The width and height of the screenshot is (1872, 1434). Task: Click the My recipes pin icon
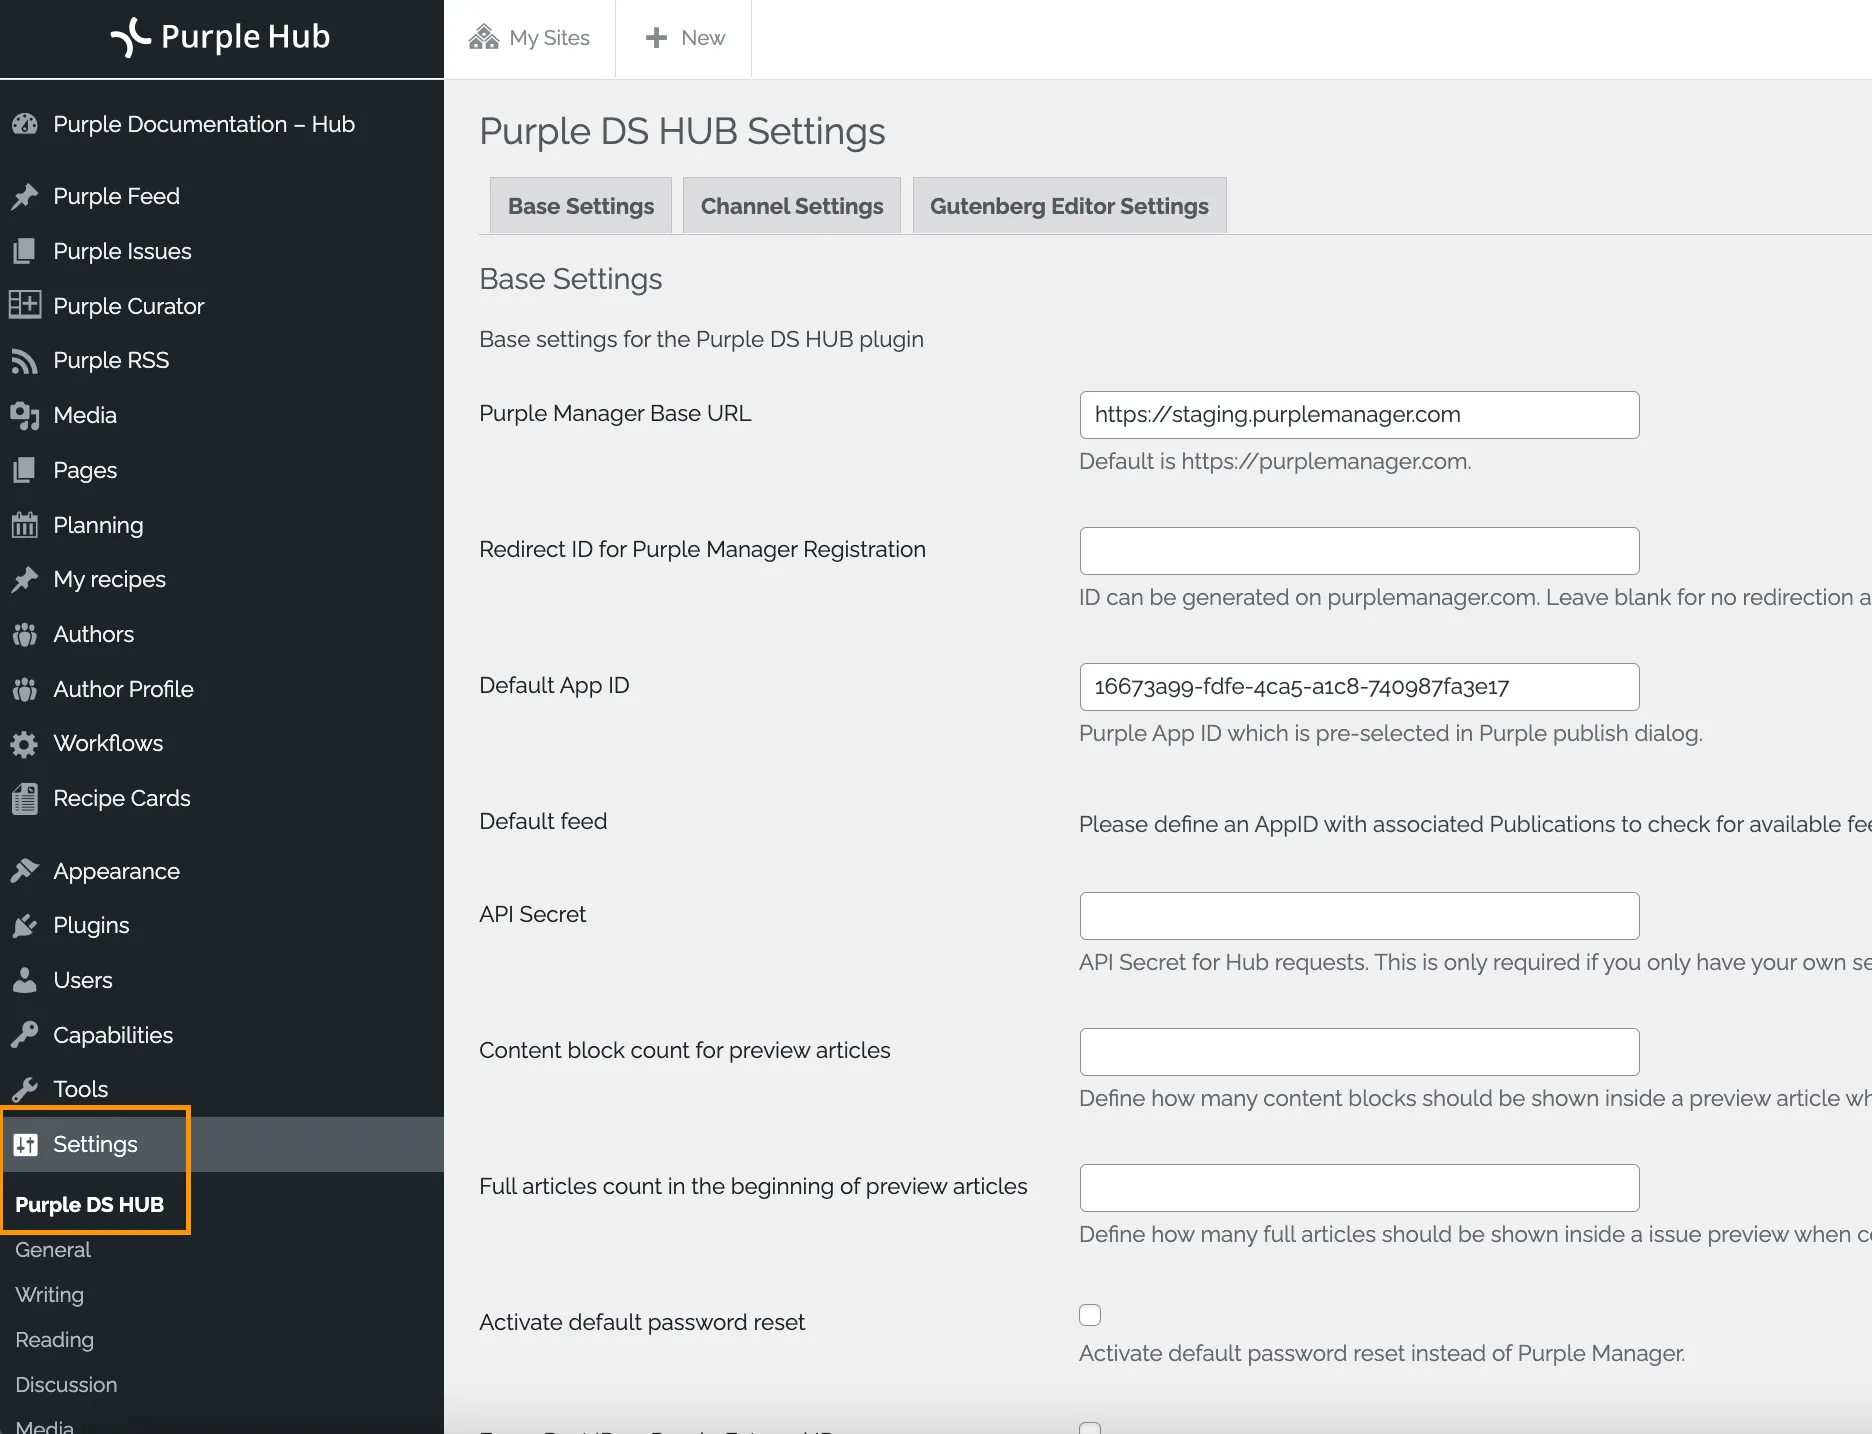[x=25, y=579]
